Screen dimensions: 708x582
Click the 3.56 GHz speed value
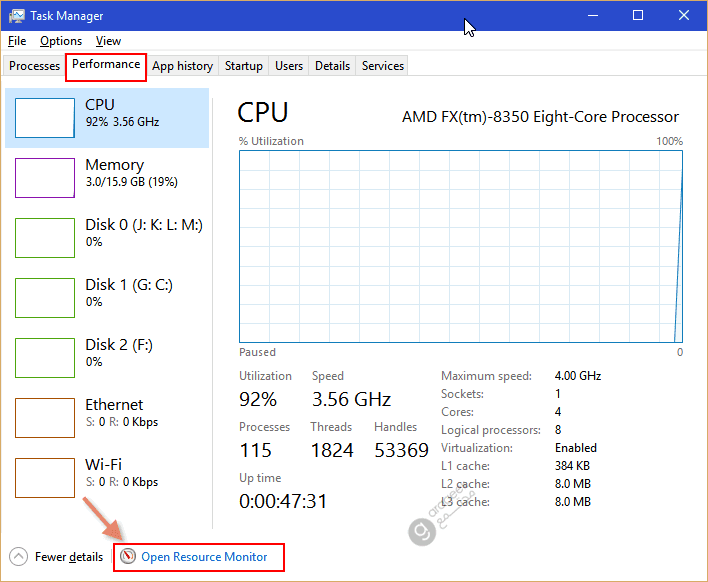tap(351, 399)
